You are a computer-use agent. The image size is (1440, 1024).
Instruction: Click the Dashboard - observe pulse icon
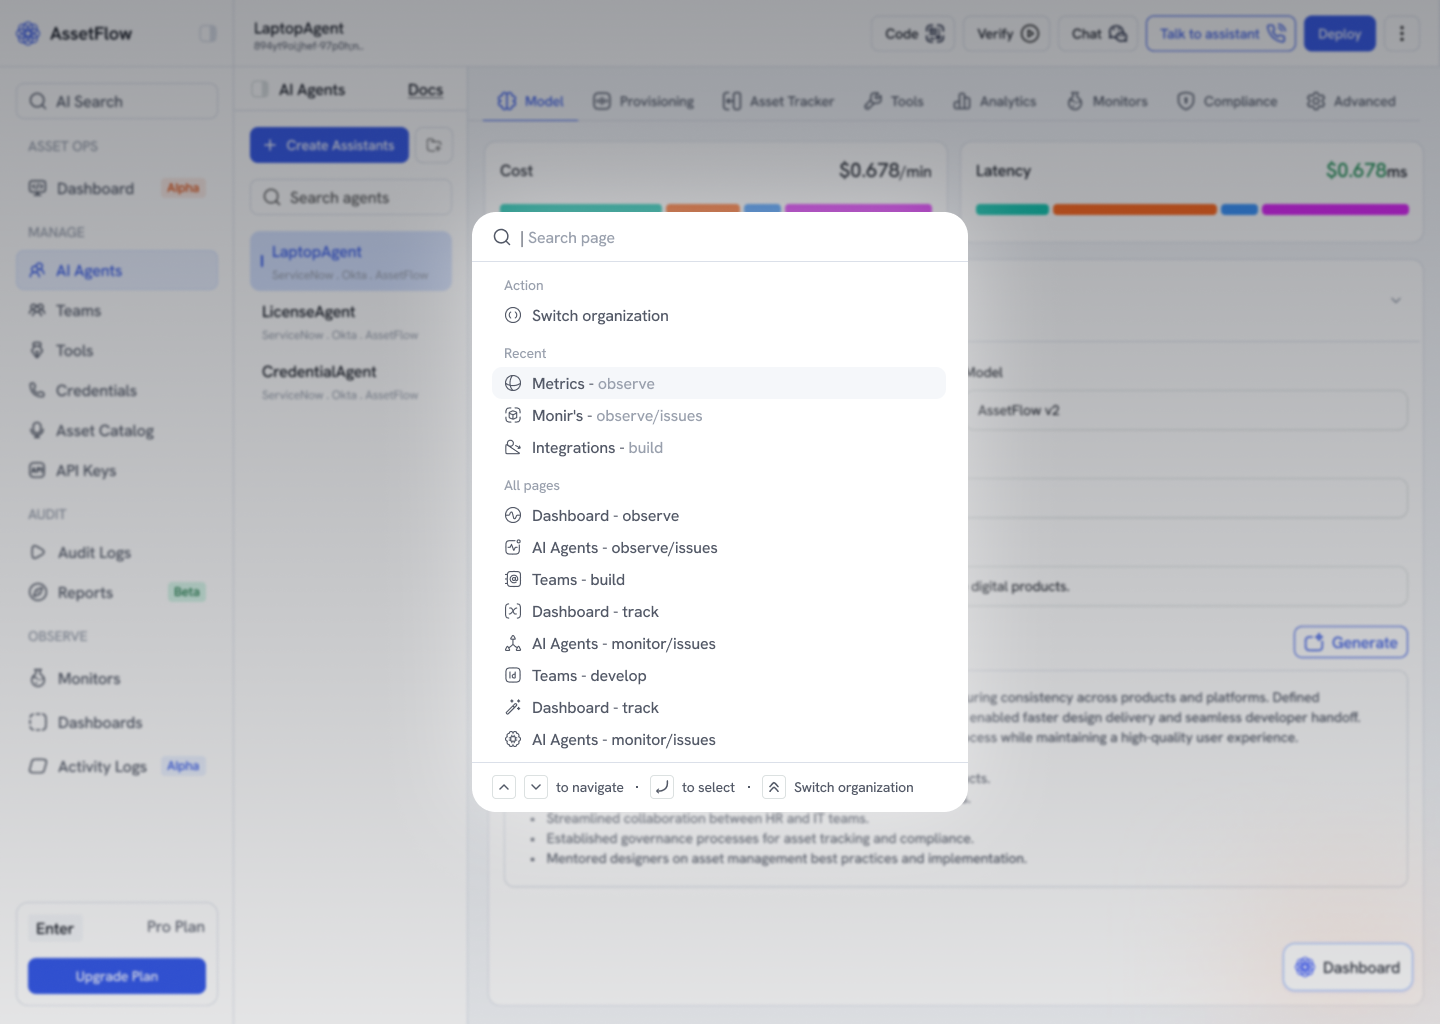tap(513, 515)
